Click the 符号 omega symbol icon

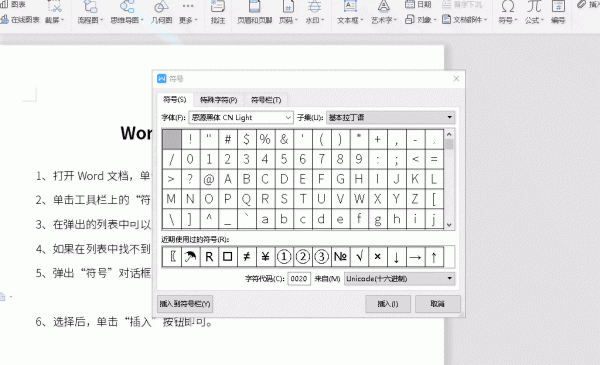click(508, 7)
